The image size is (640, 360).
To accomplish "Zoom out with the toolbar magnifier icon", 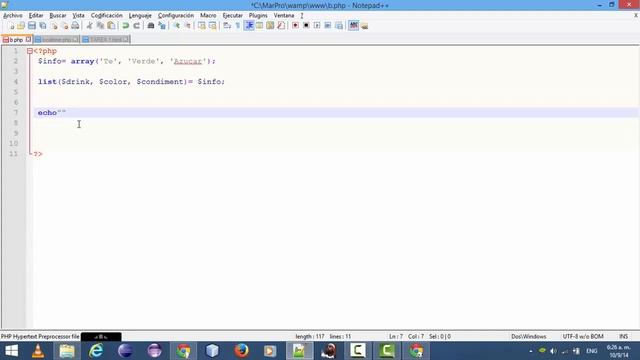I will pos(187,26).
